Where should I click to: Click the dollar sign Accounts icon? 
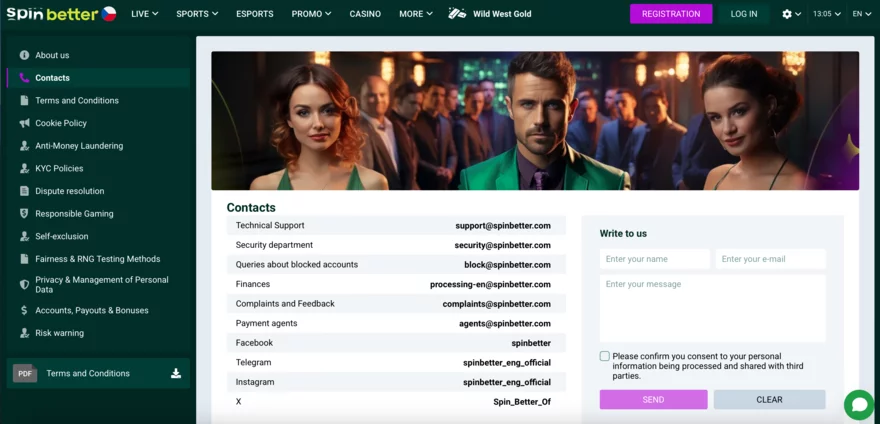(24, 310)
